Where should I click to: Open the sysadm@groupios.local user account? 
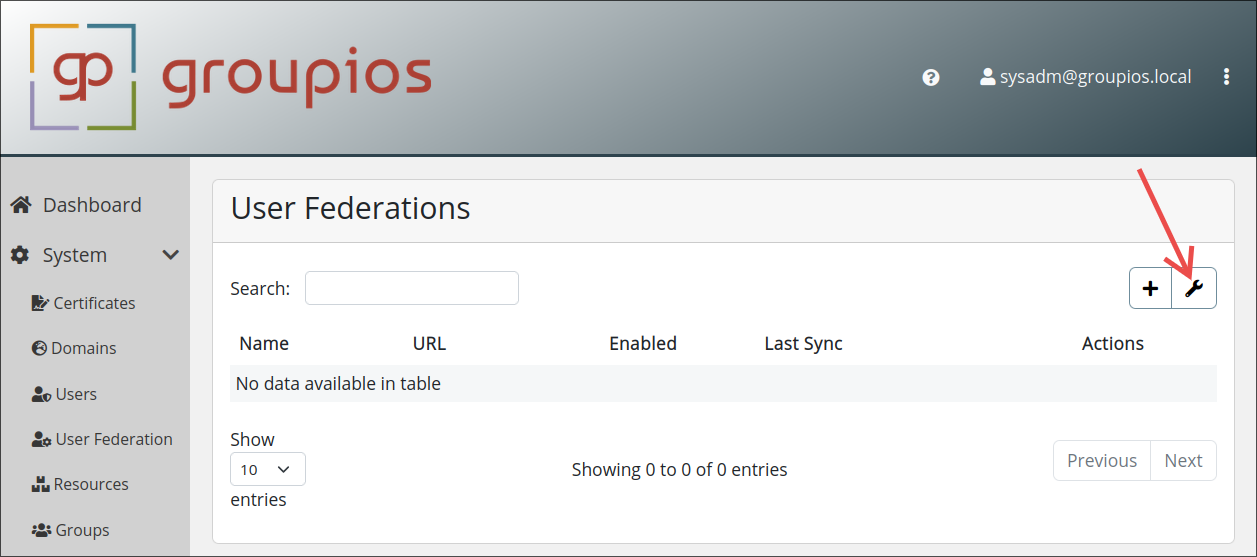click(1086, 77)
